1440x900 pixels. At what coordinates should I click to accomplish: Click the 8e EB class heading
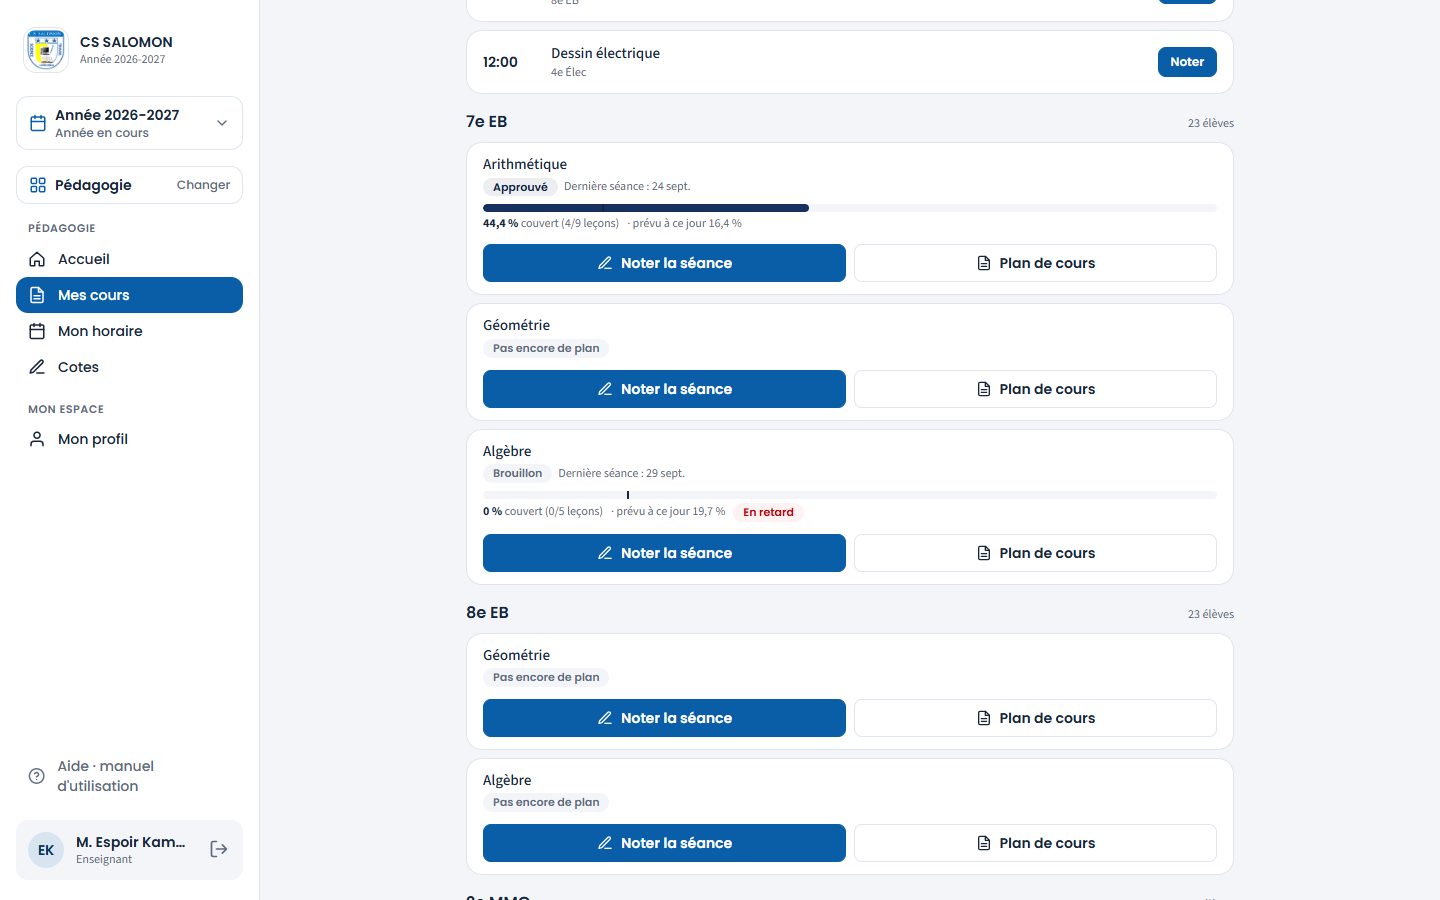[487, 613]
